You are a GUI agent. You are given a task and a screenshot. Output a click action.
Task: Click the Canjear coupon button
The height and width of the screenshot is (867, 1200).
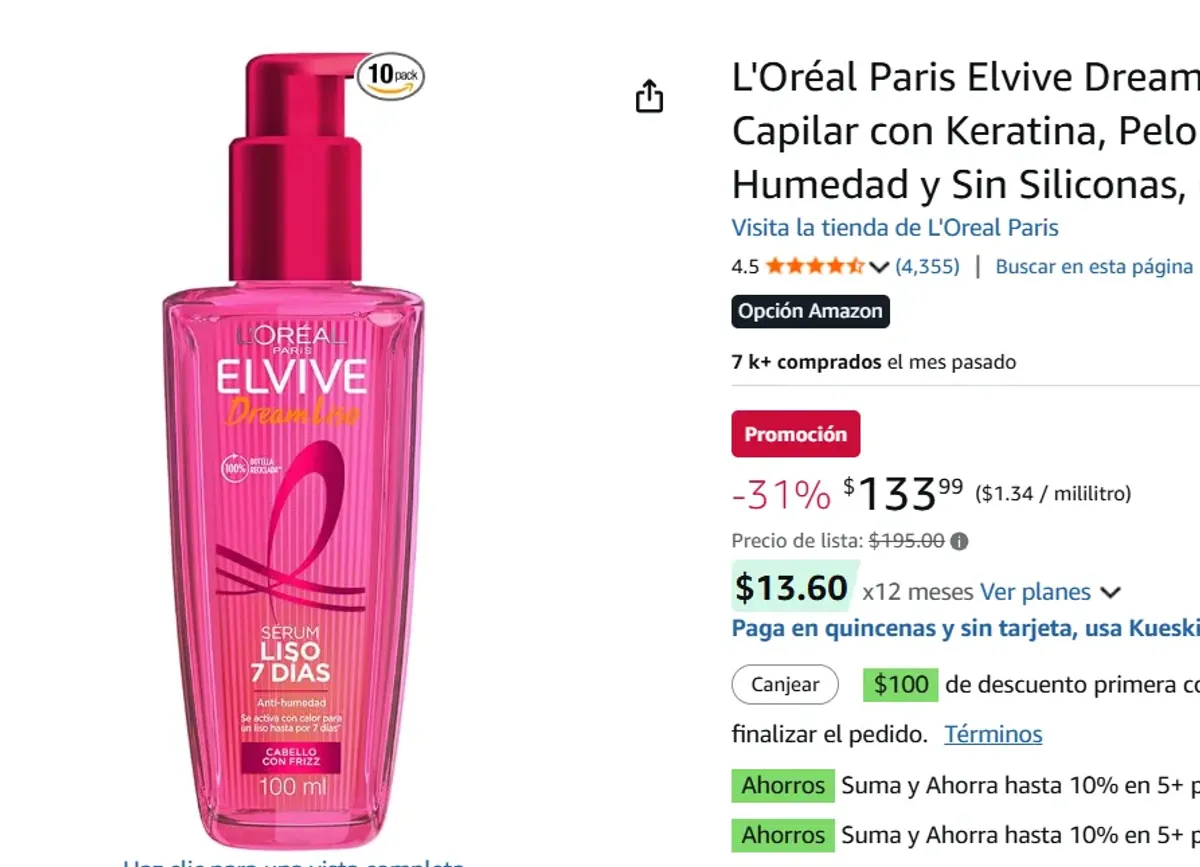point(785,685)
